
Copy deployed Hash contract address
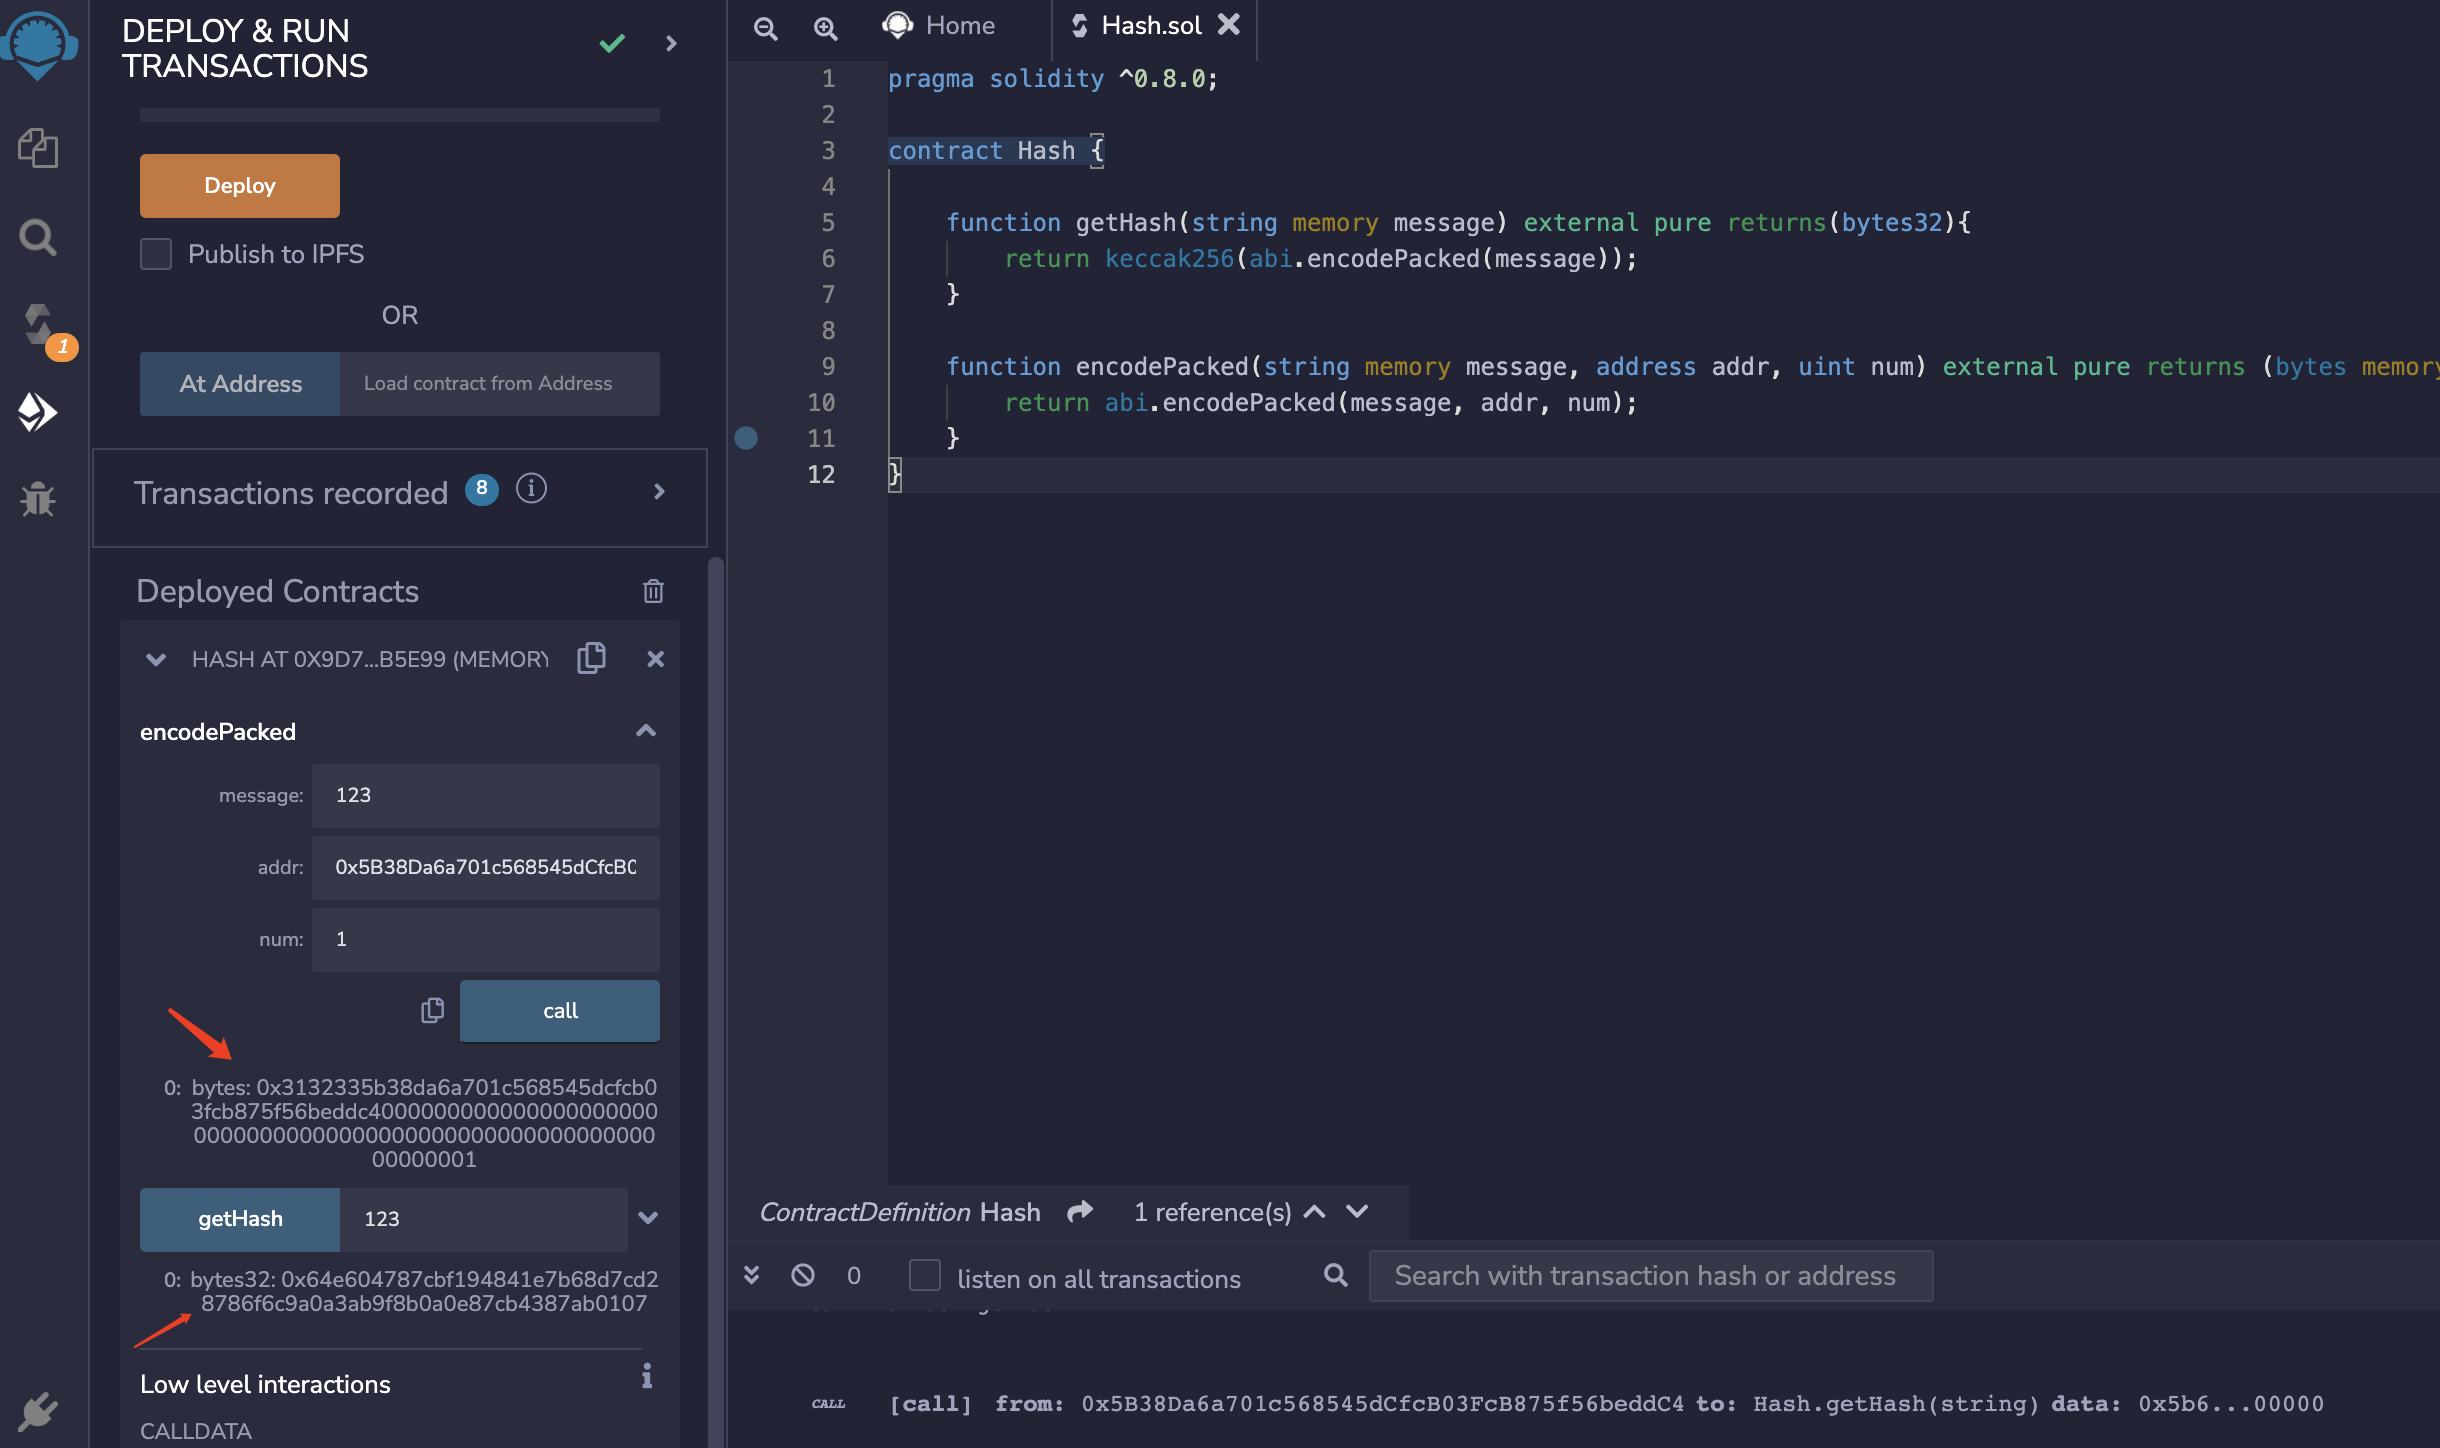pyautogui.click(x=591, y=658)
